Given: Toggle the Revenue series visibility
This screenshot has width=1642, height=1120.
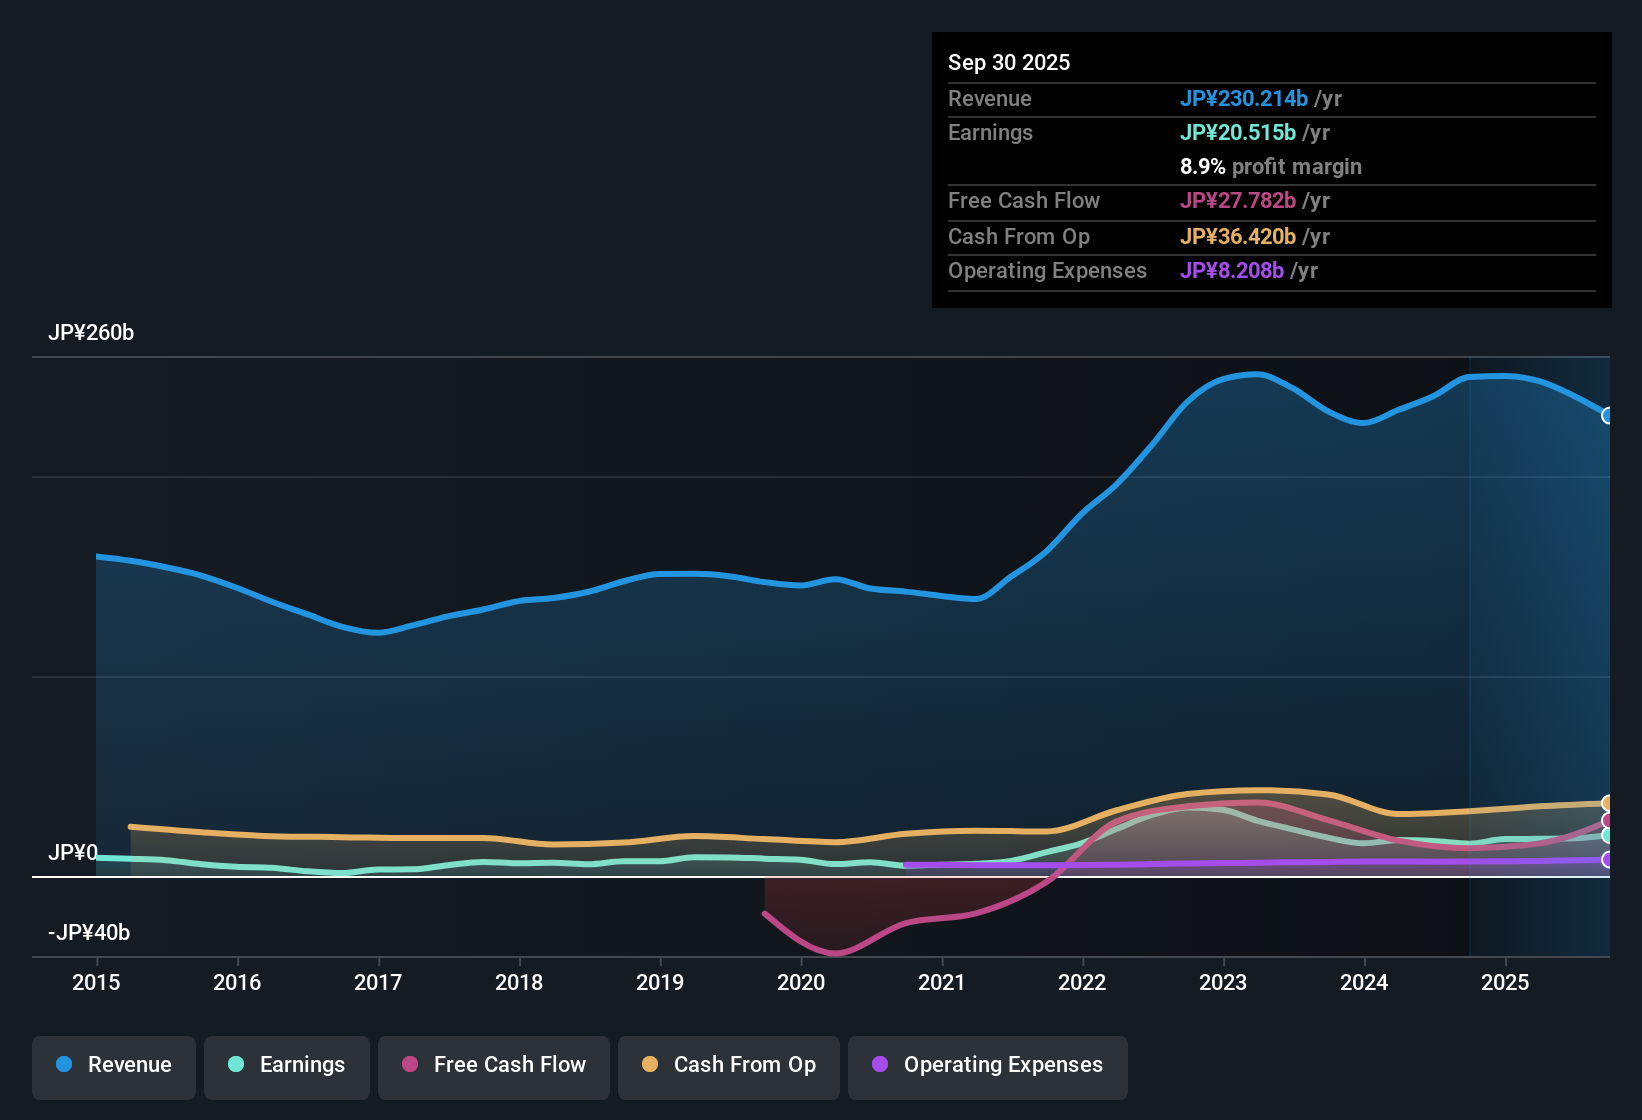Looking at the screenshot, I should coord(113,1065).
